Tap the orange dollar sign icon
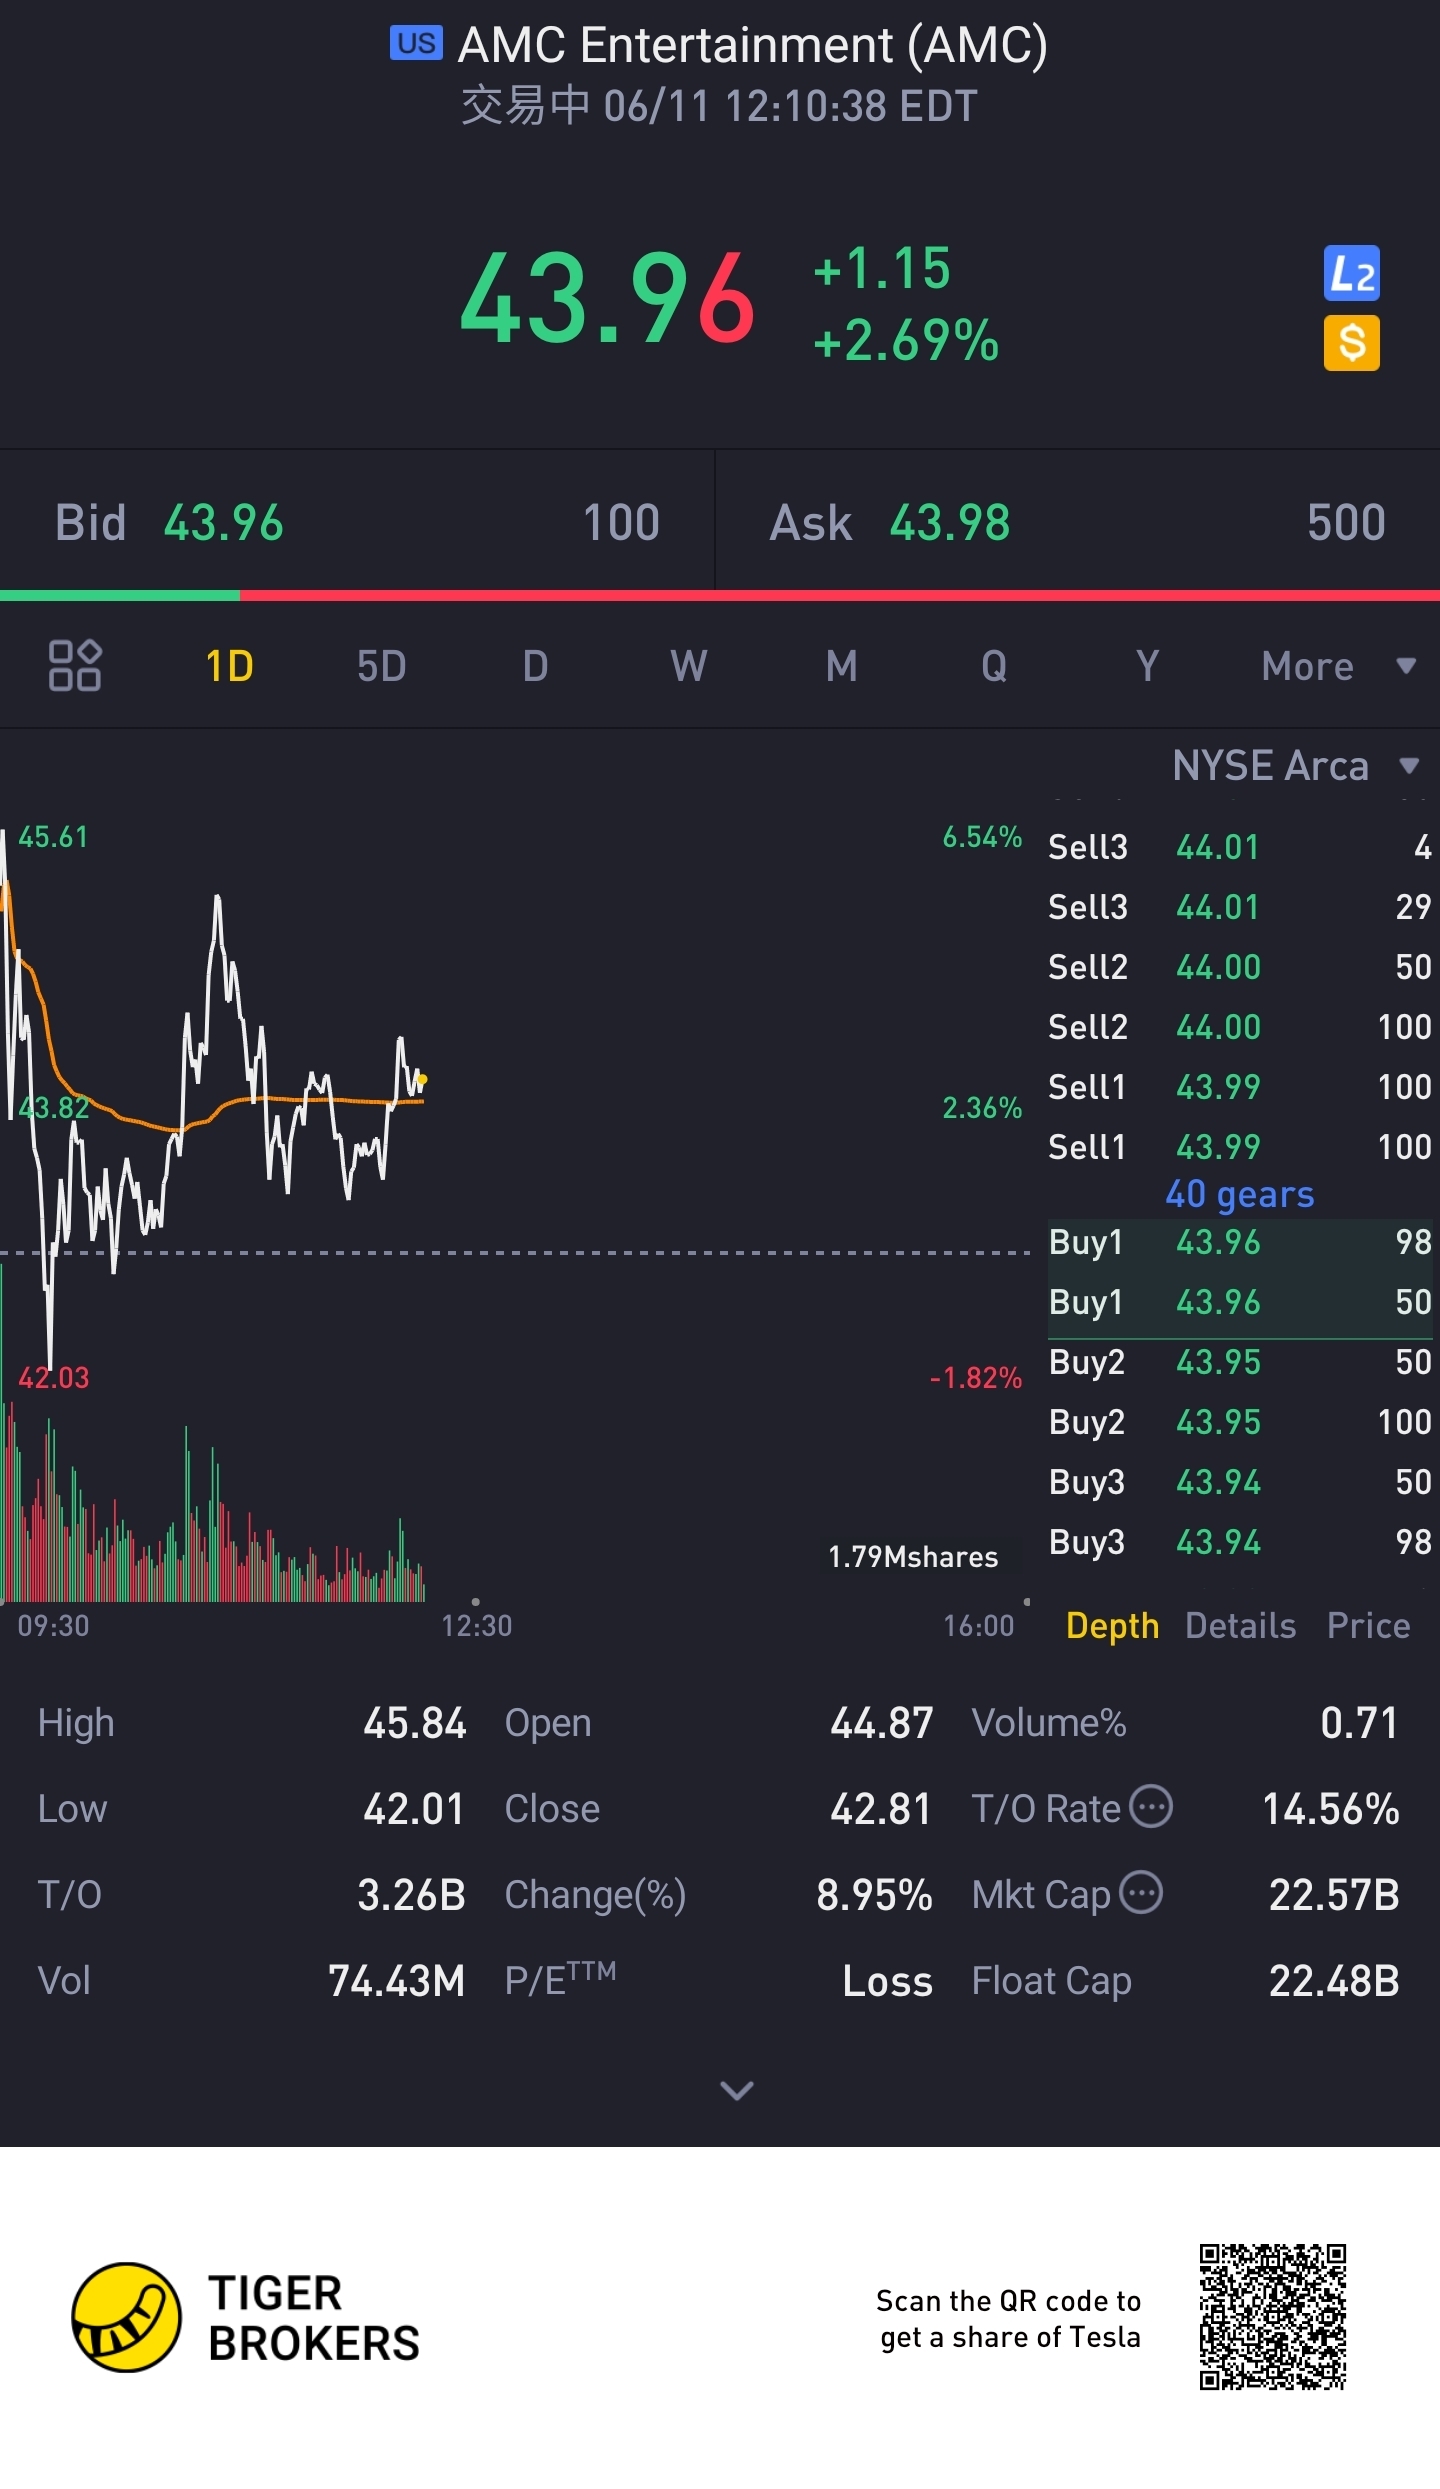1440x2489 pixels. (1351, 343)
